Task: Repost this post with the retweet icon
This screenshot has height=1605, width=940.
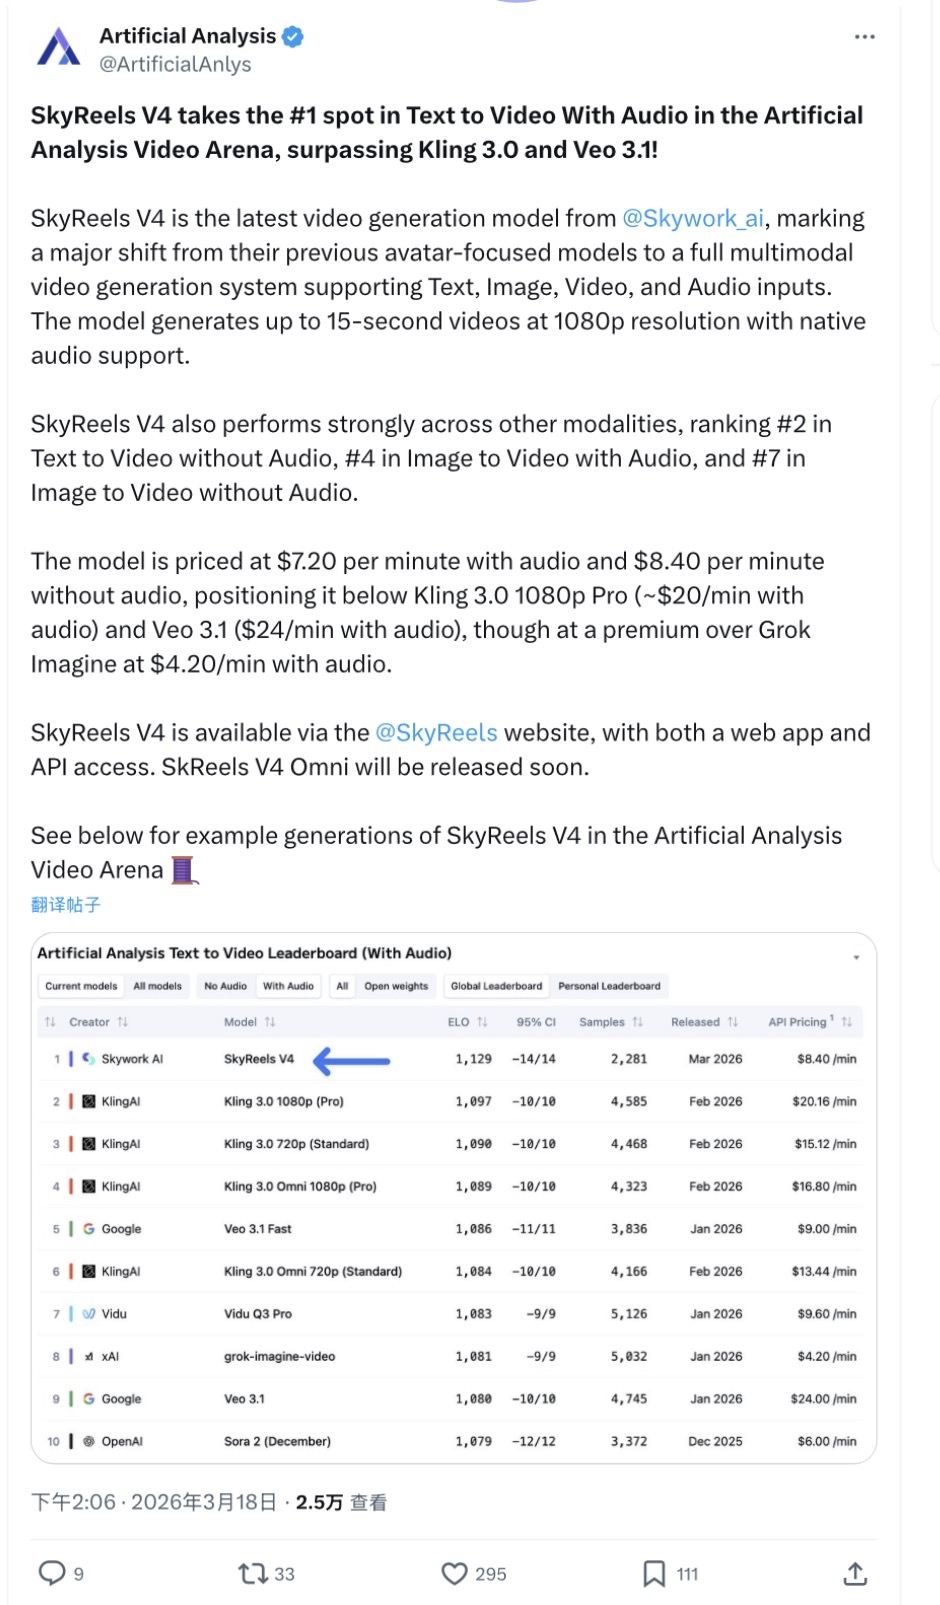Action: point(253,1573)
